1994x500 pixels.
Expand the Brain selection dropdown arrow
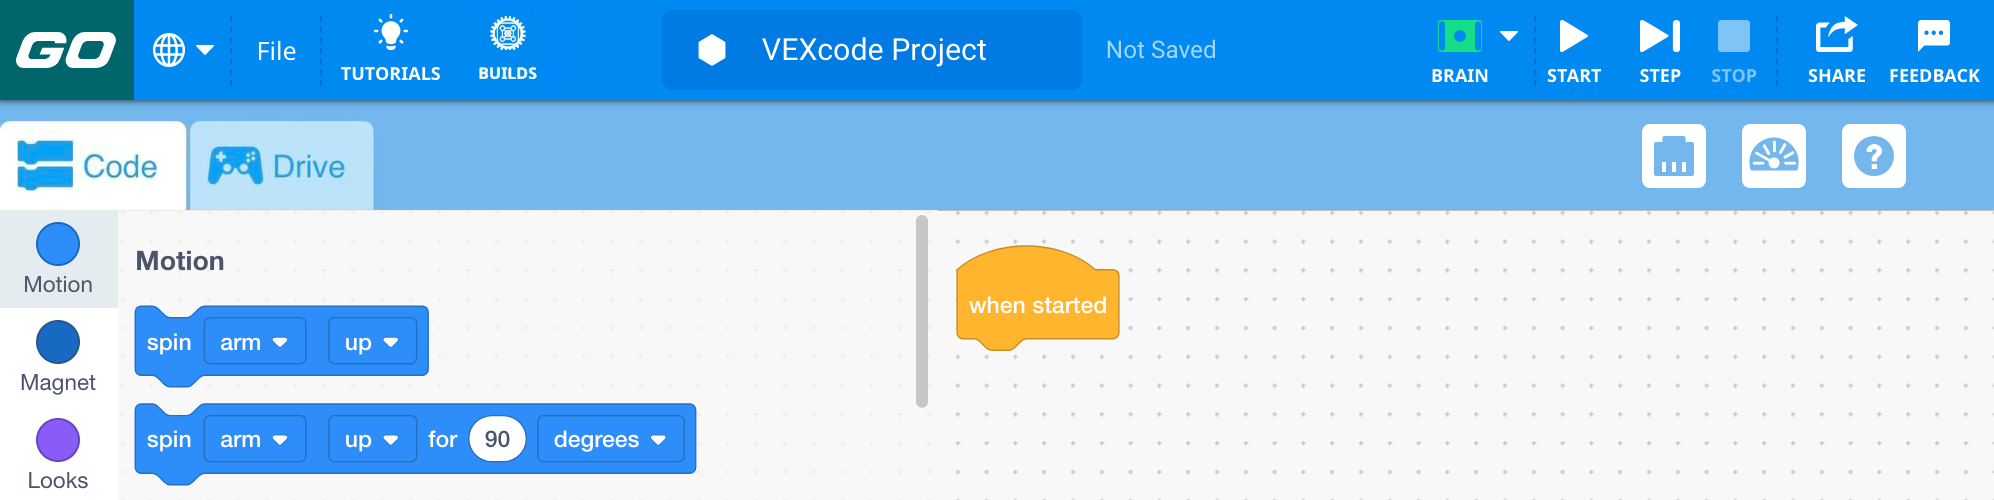point(1509,37)
